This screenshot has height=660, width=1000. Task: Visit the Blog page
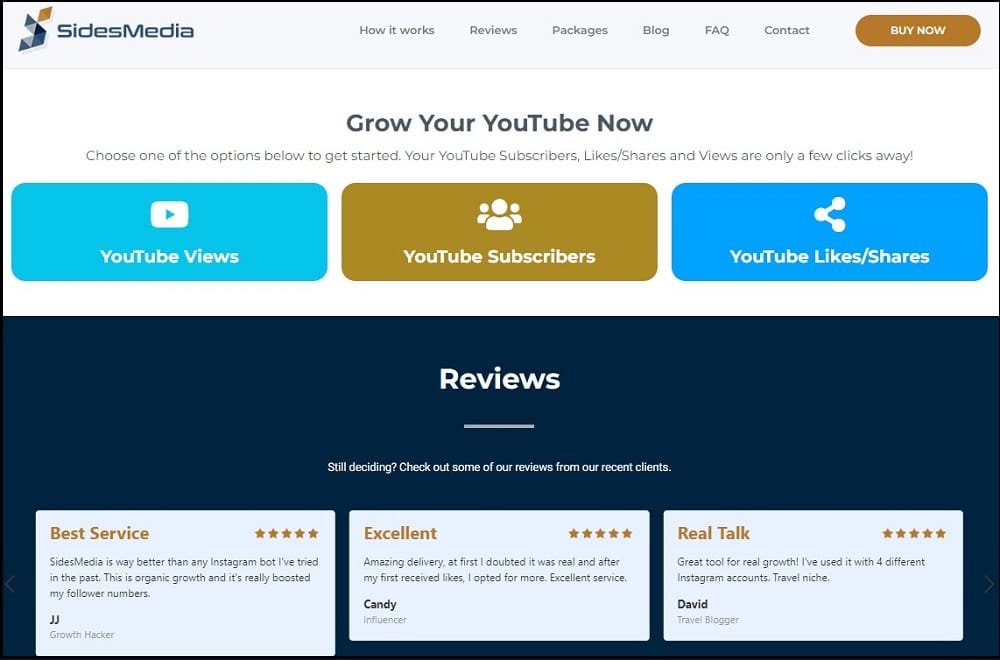tap(656, 30)
